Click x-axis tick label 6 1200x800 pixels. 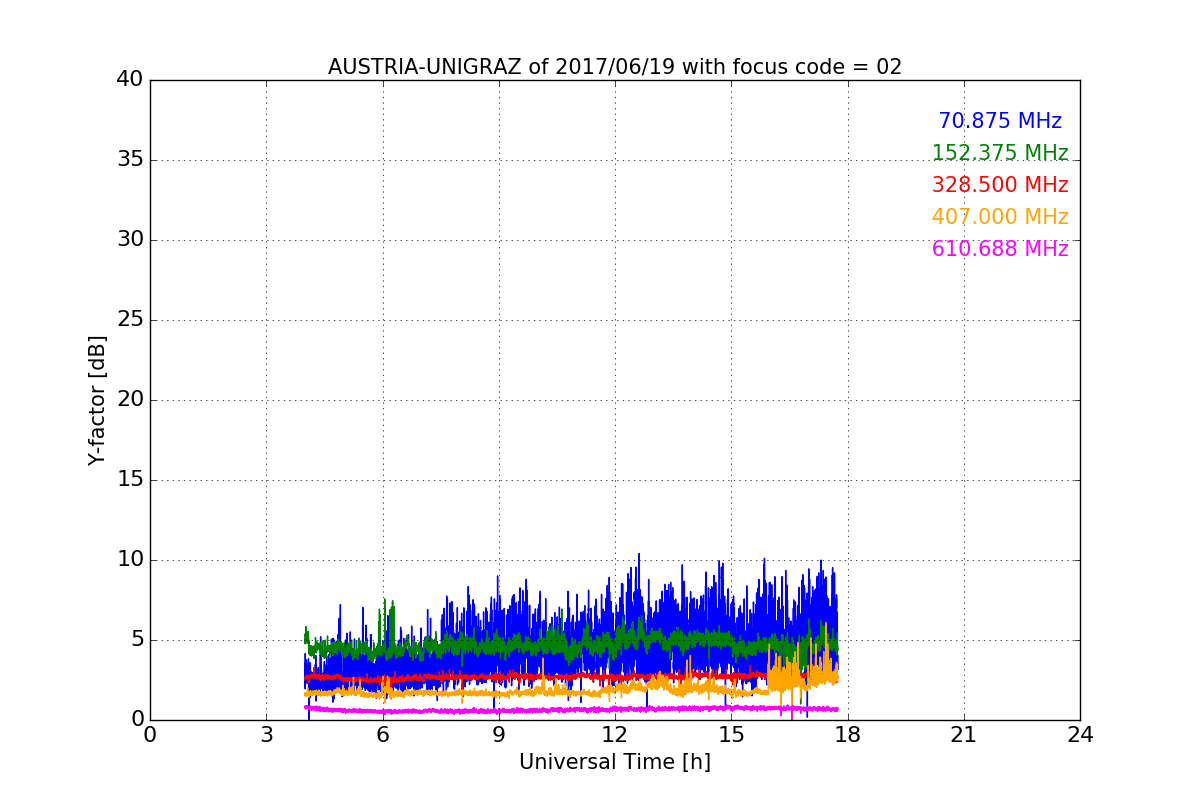point(382,735)
